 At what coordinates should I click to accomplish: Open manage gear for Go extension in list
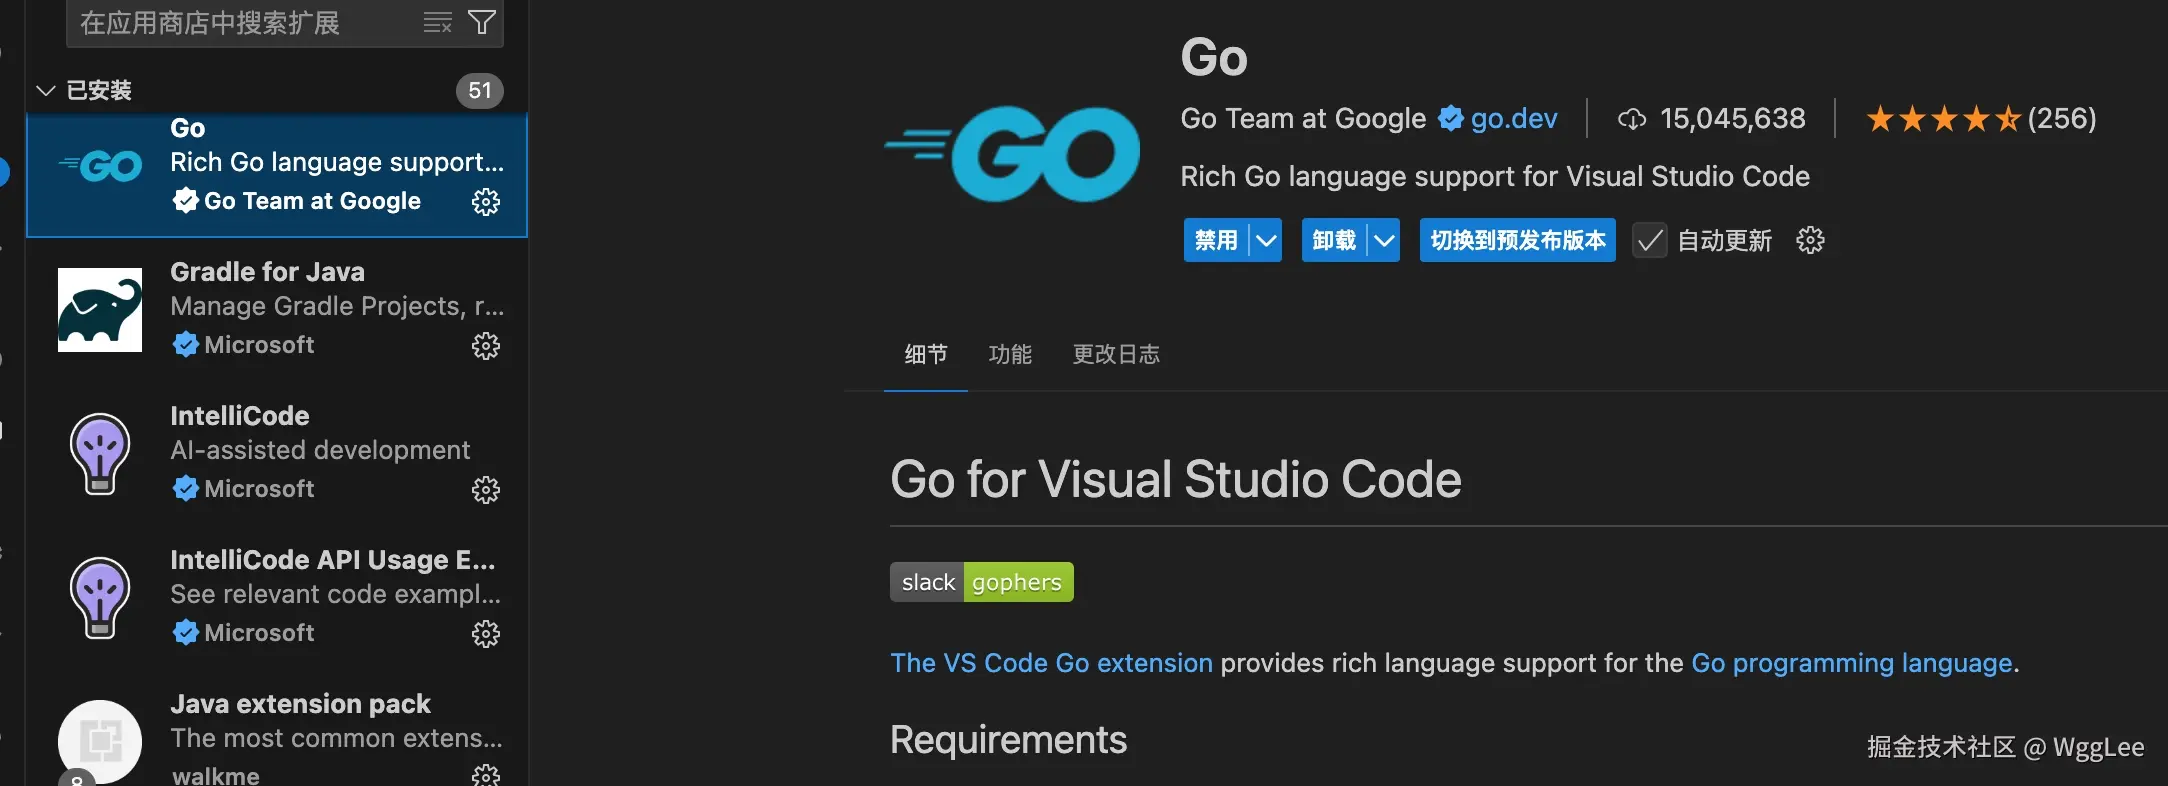(486, 202)
